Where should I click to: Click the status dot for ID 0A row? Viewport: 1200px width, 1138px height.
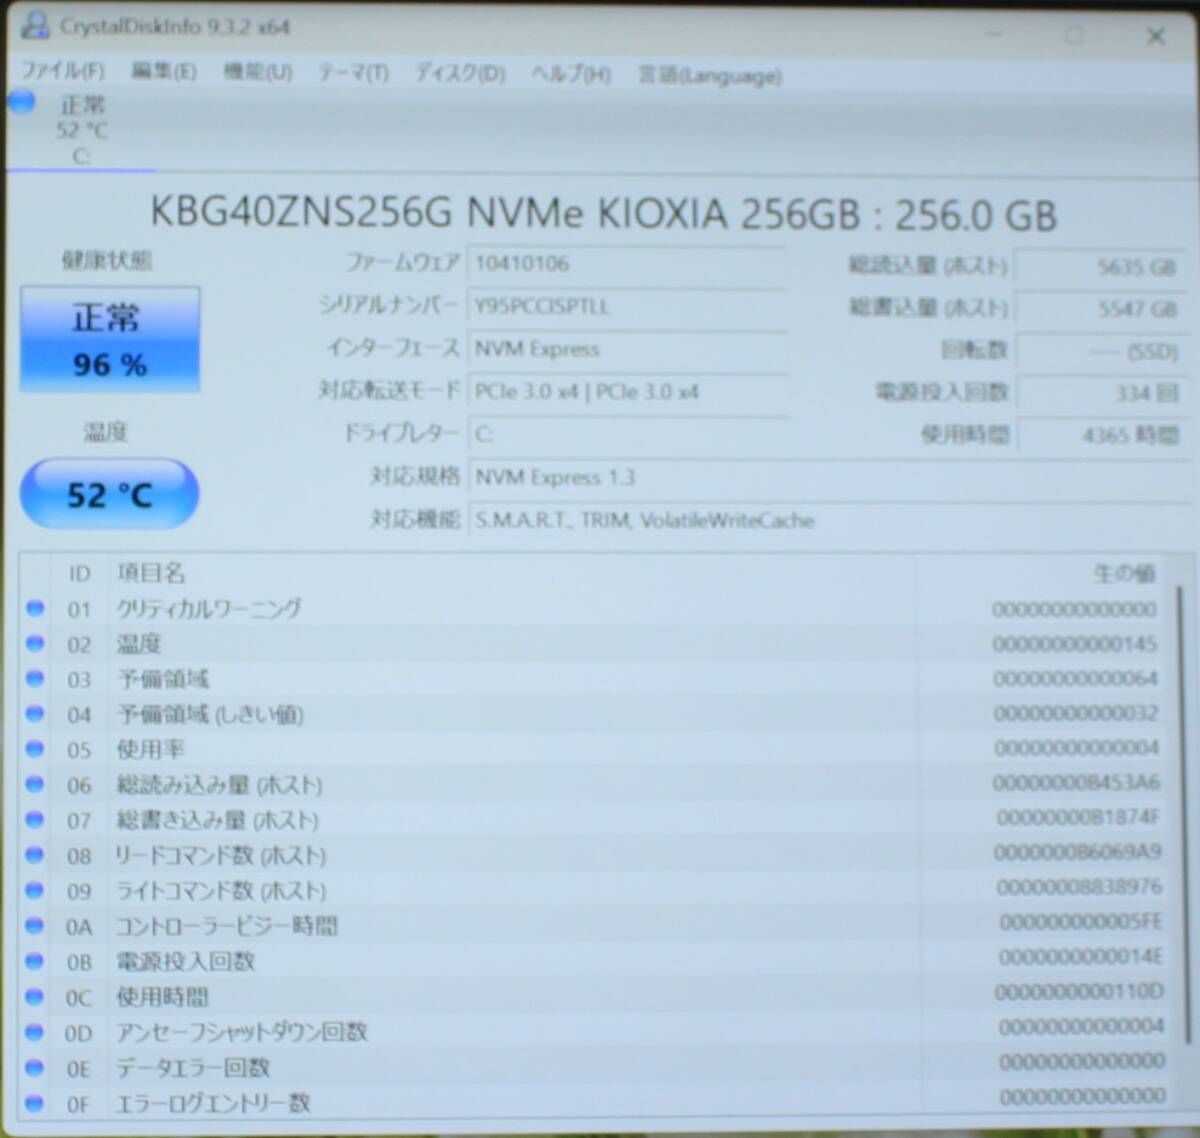(x=35, y=926)
